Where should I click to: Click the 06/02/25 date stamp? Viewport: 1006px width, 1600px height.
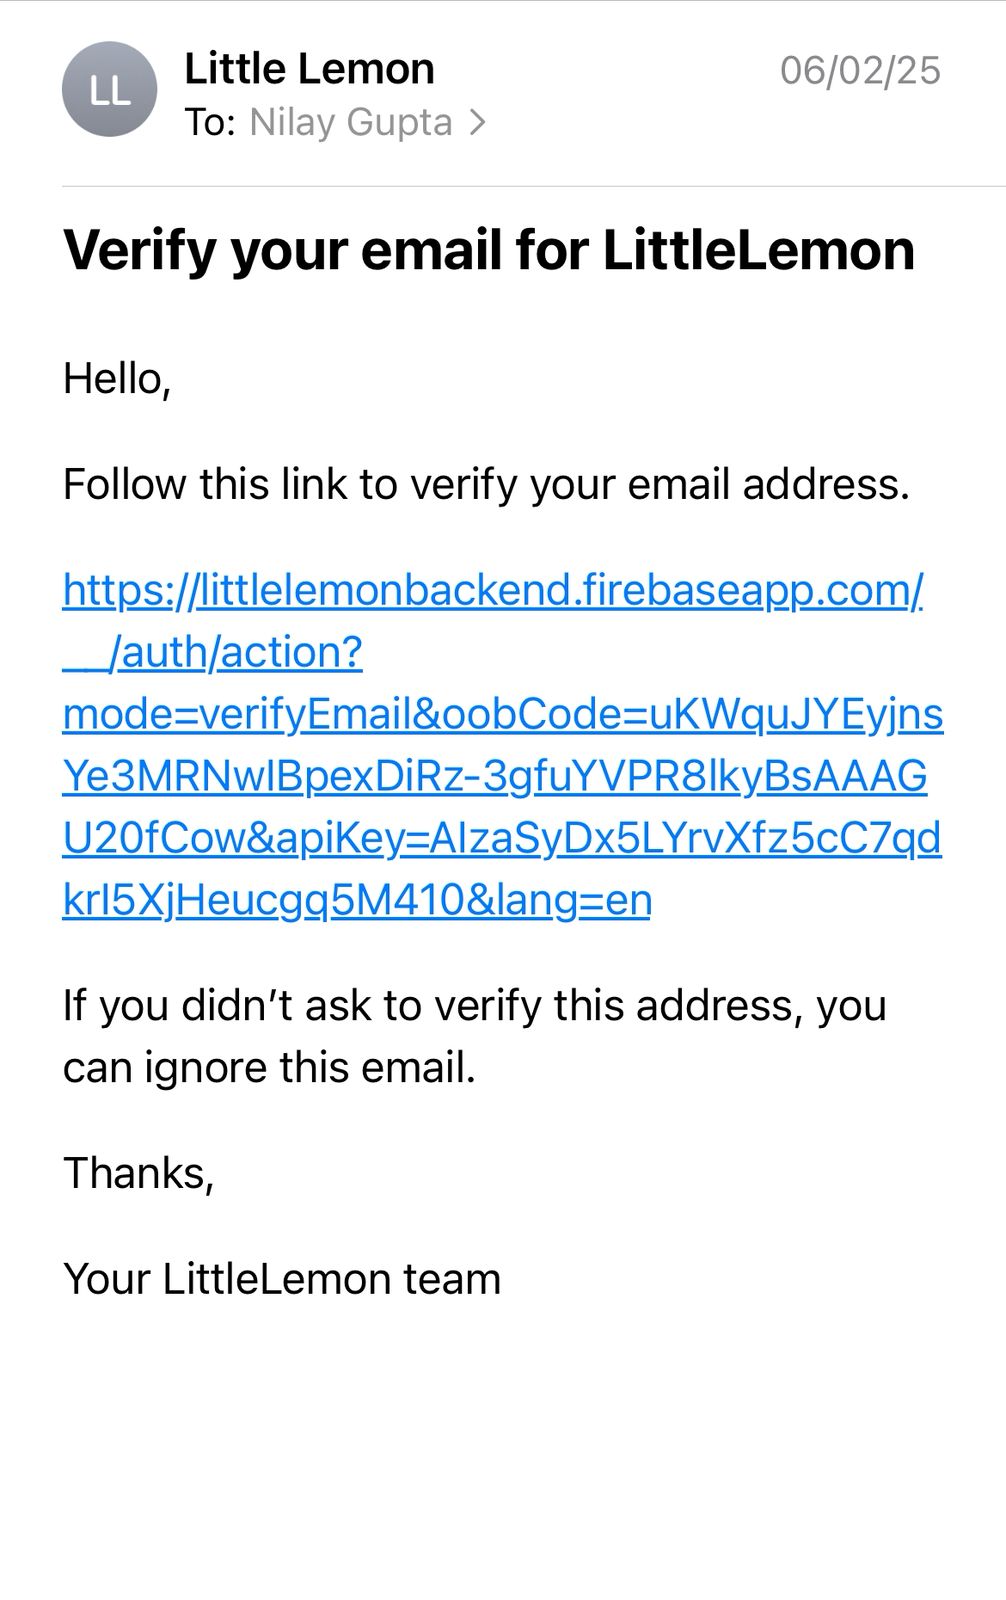tap(860, 70)
